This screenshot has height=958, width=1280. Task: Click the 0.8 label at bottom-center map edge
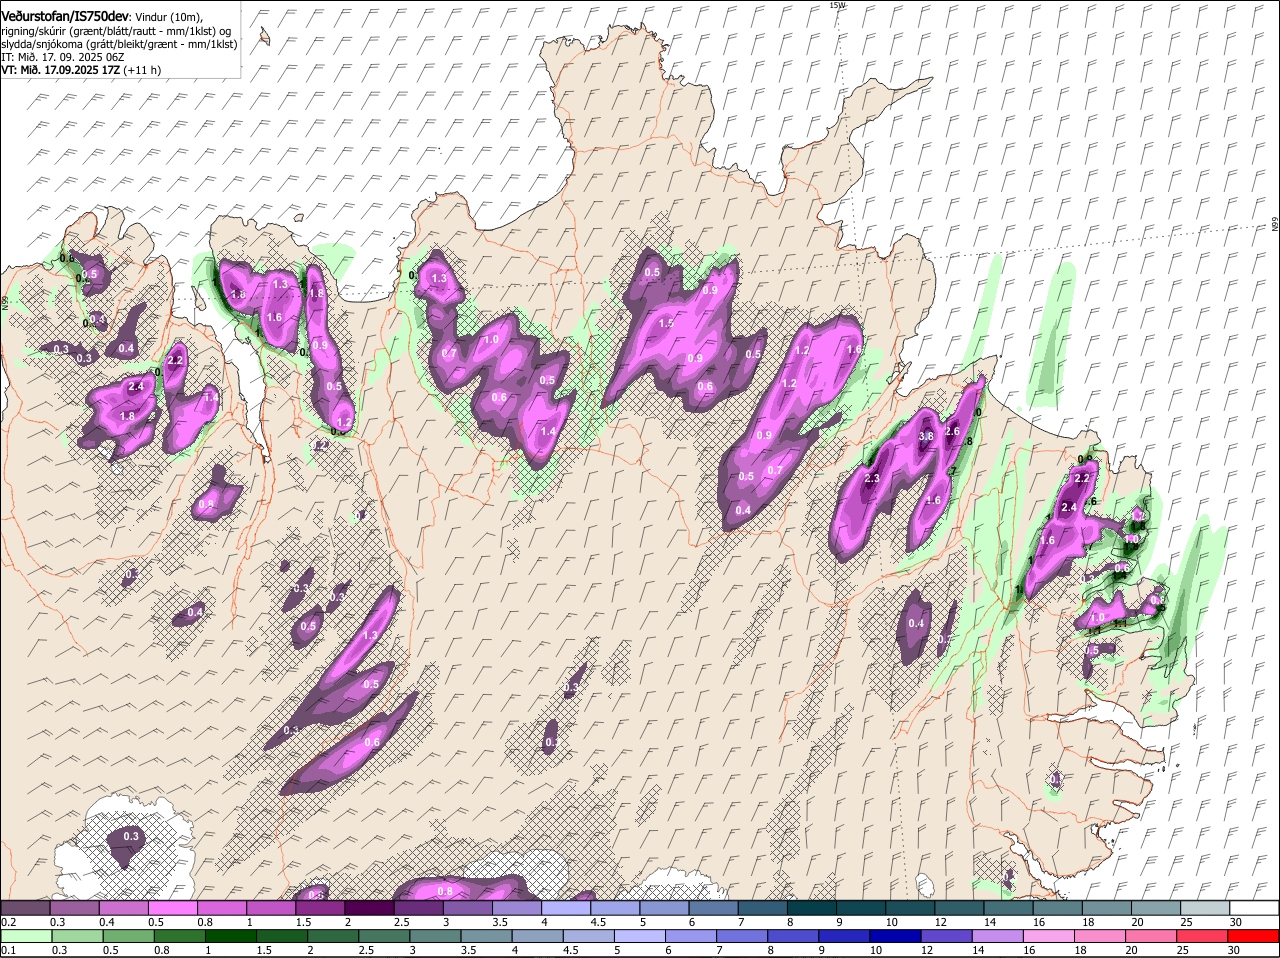[x=445, y=891]
